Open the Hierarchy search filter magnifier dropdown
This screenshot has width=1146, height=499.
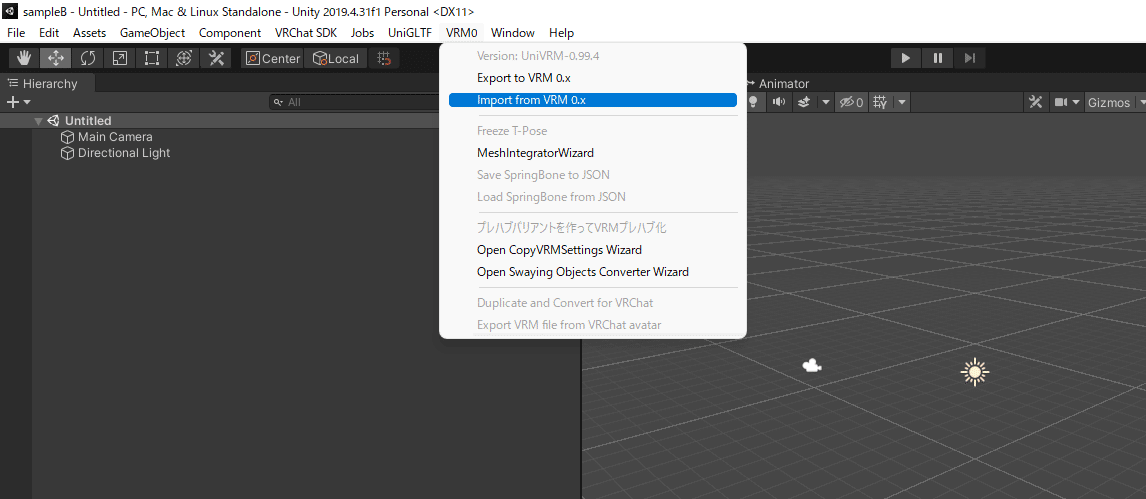click(278, 102)
